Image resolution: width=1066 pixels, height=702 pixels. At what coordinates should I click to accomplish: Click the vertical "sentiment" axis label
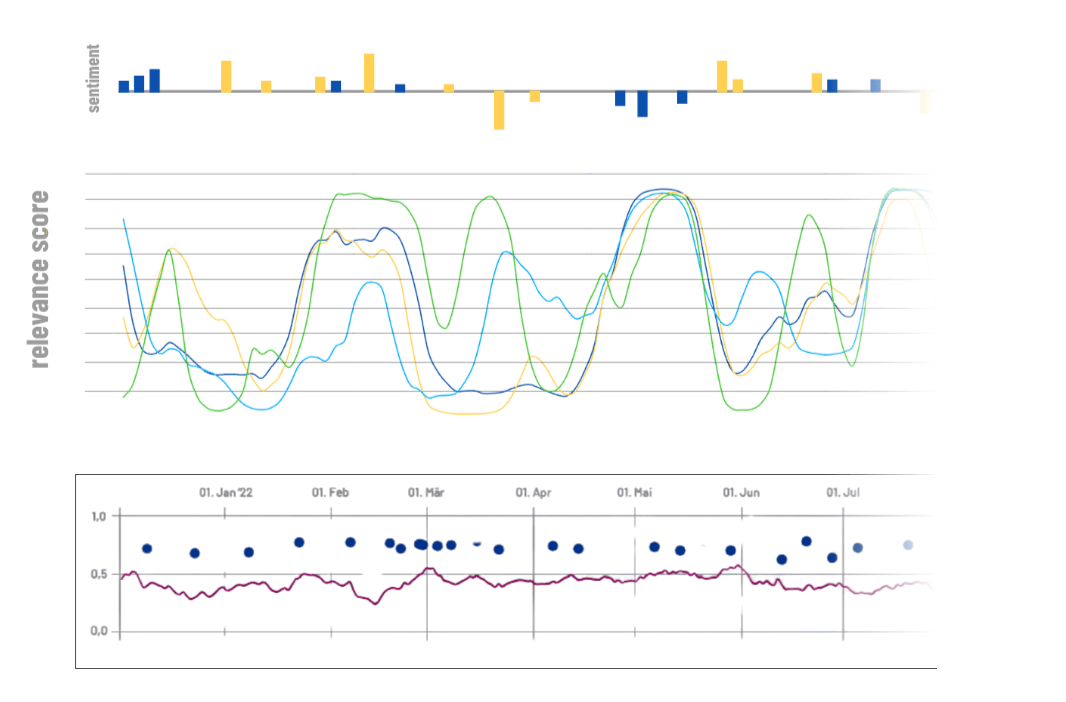[x=94, y=78]
